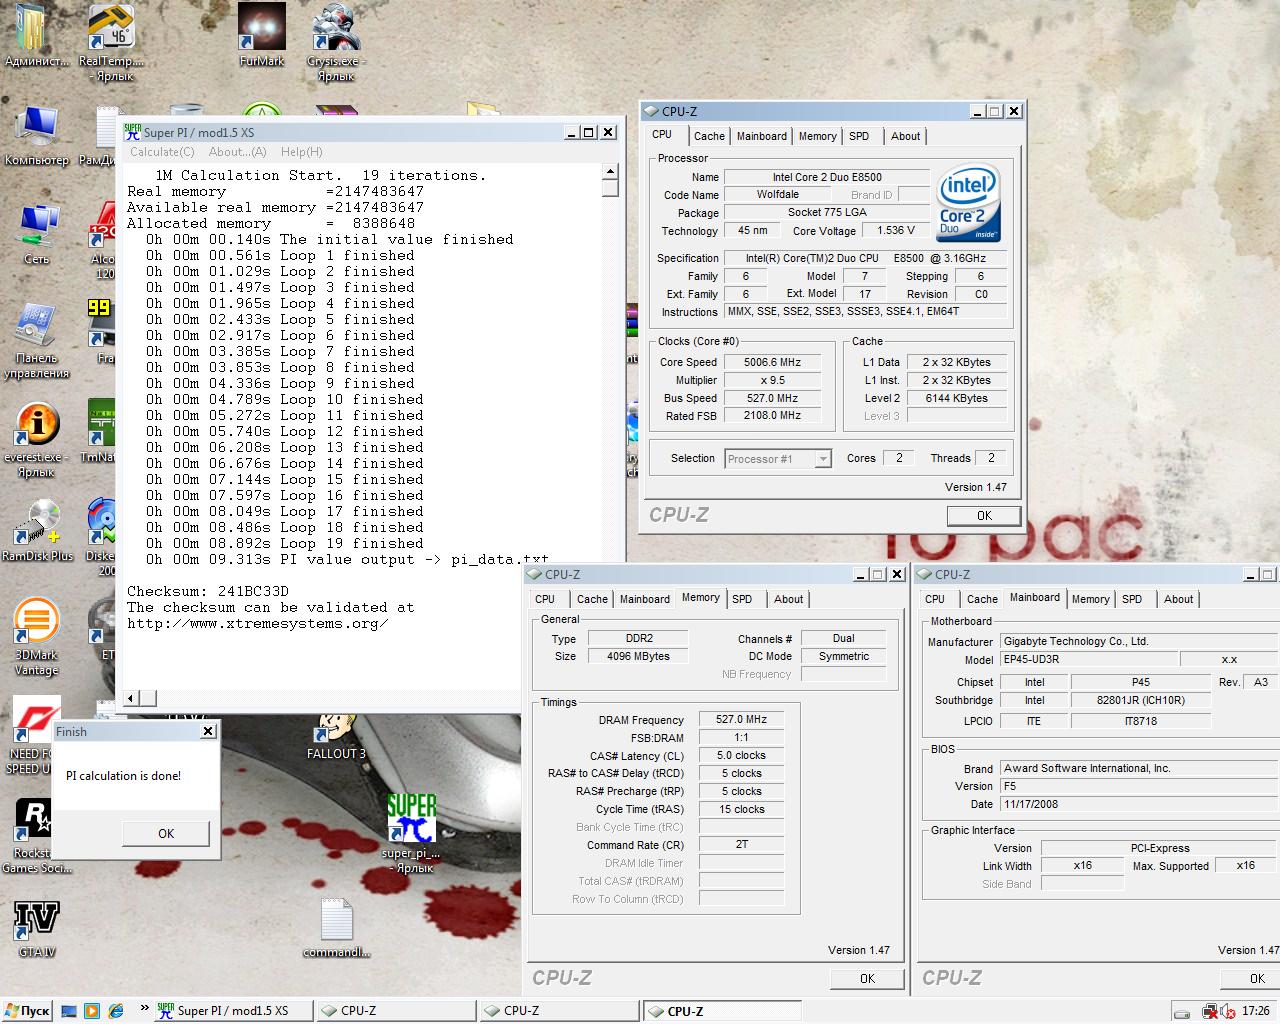Click the Intel Core 2 Duo logo

pyautogui.click(x=968, y=204)
